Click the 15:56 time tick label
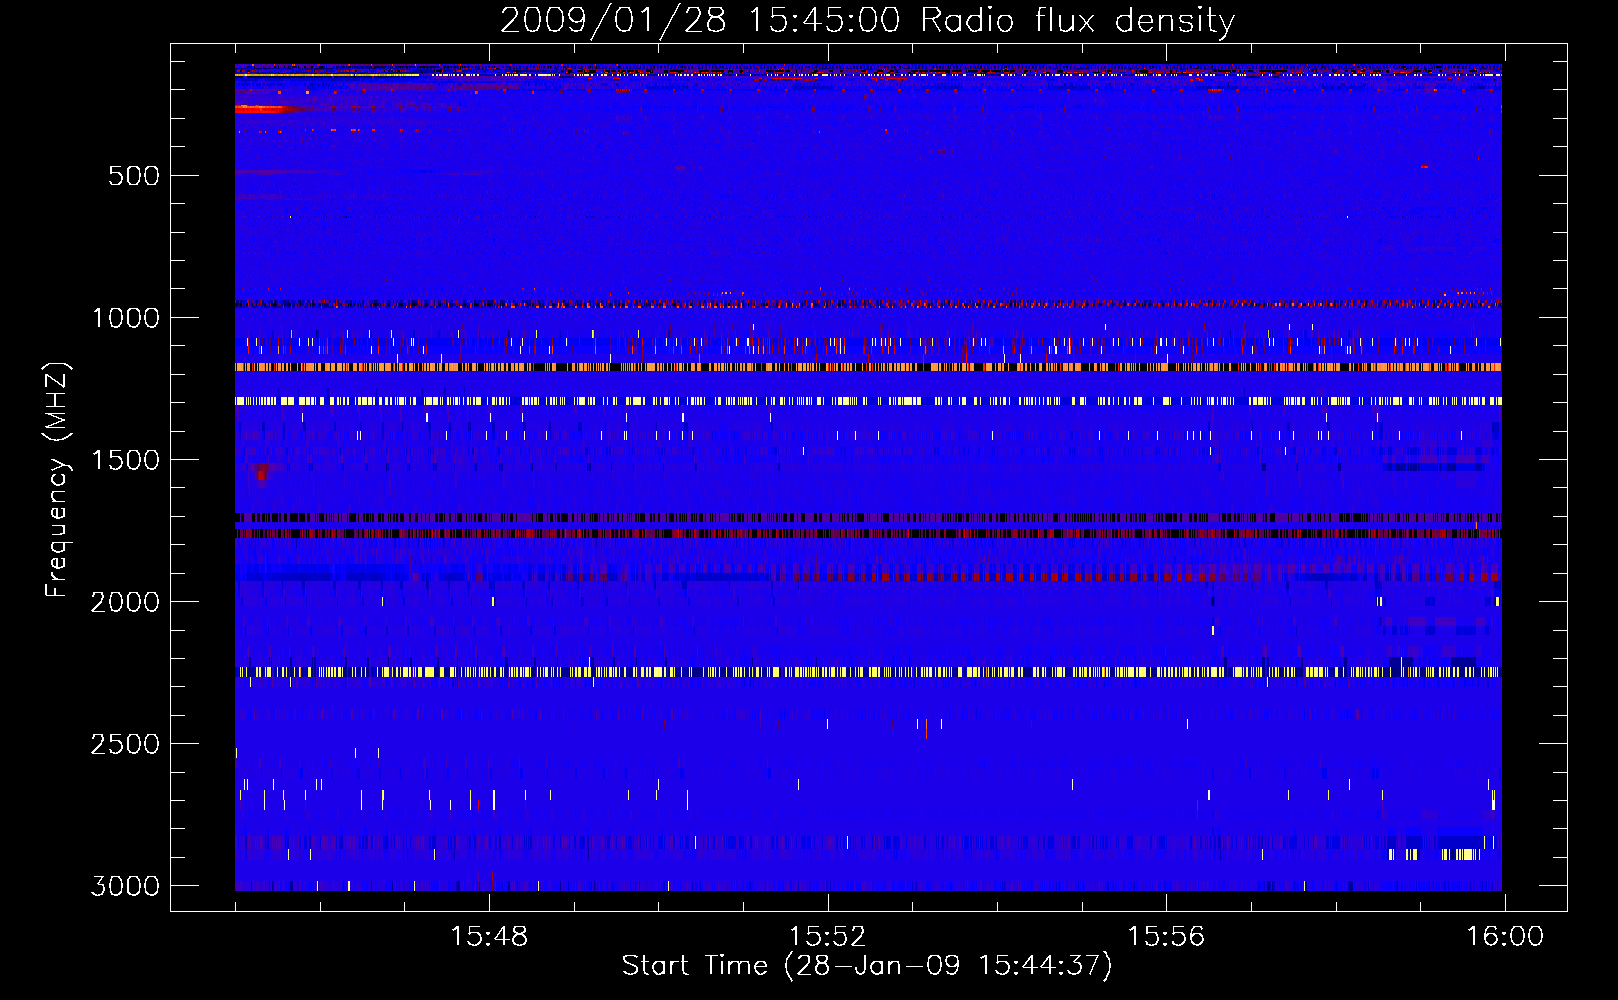Viewport: 1618px width, 1000px height. (x=1166, y=937)
